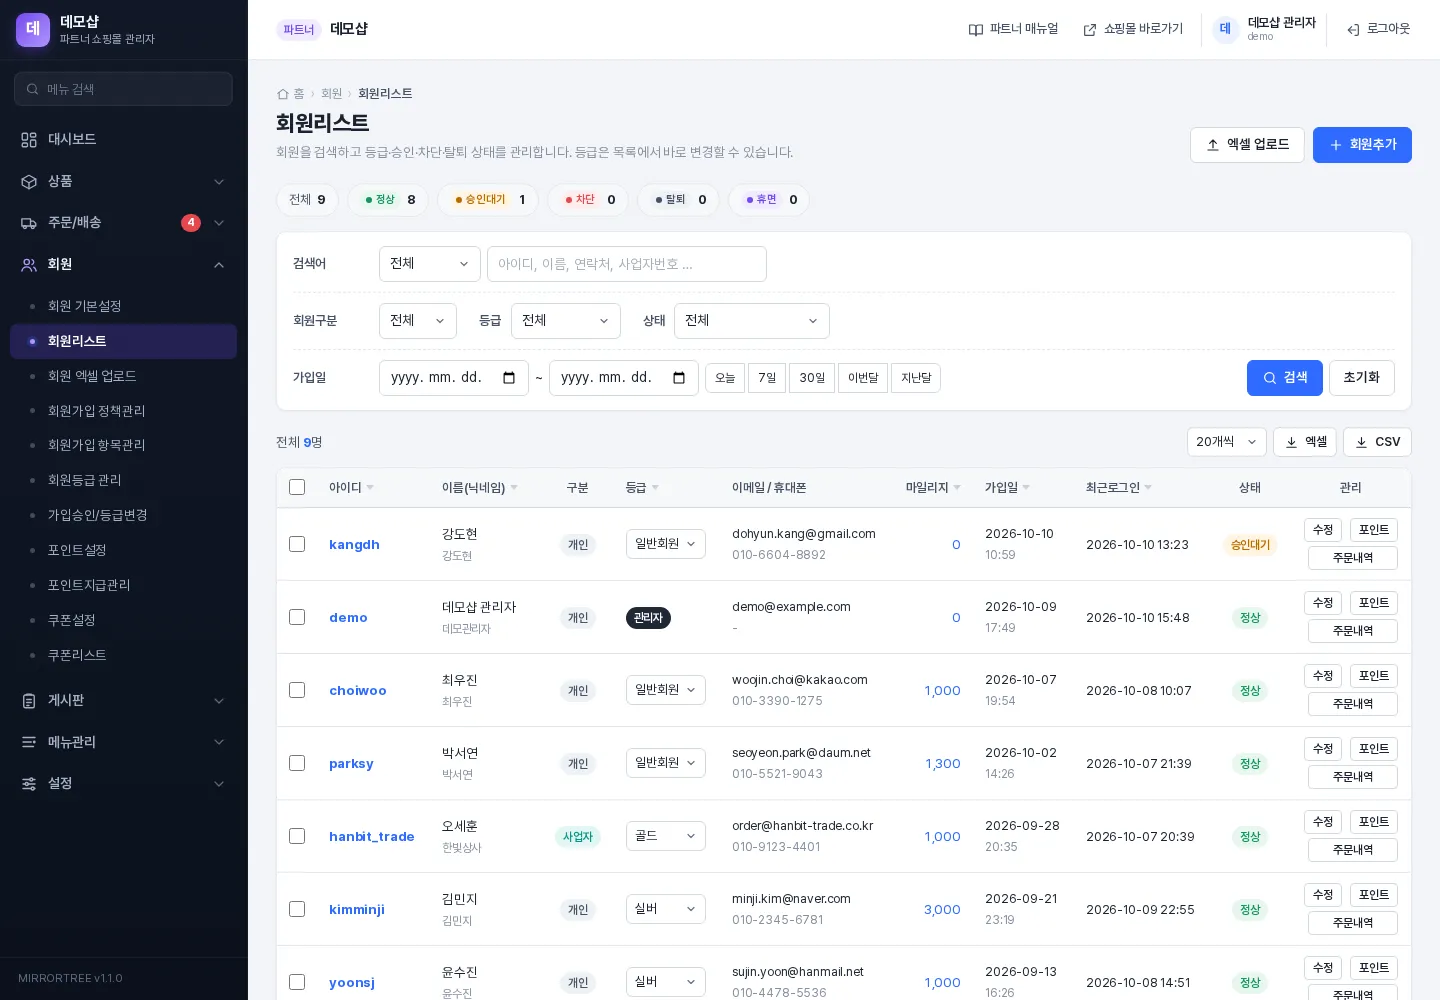Click the 게시판 clipboard icon

click(29, 701)
